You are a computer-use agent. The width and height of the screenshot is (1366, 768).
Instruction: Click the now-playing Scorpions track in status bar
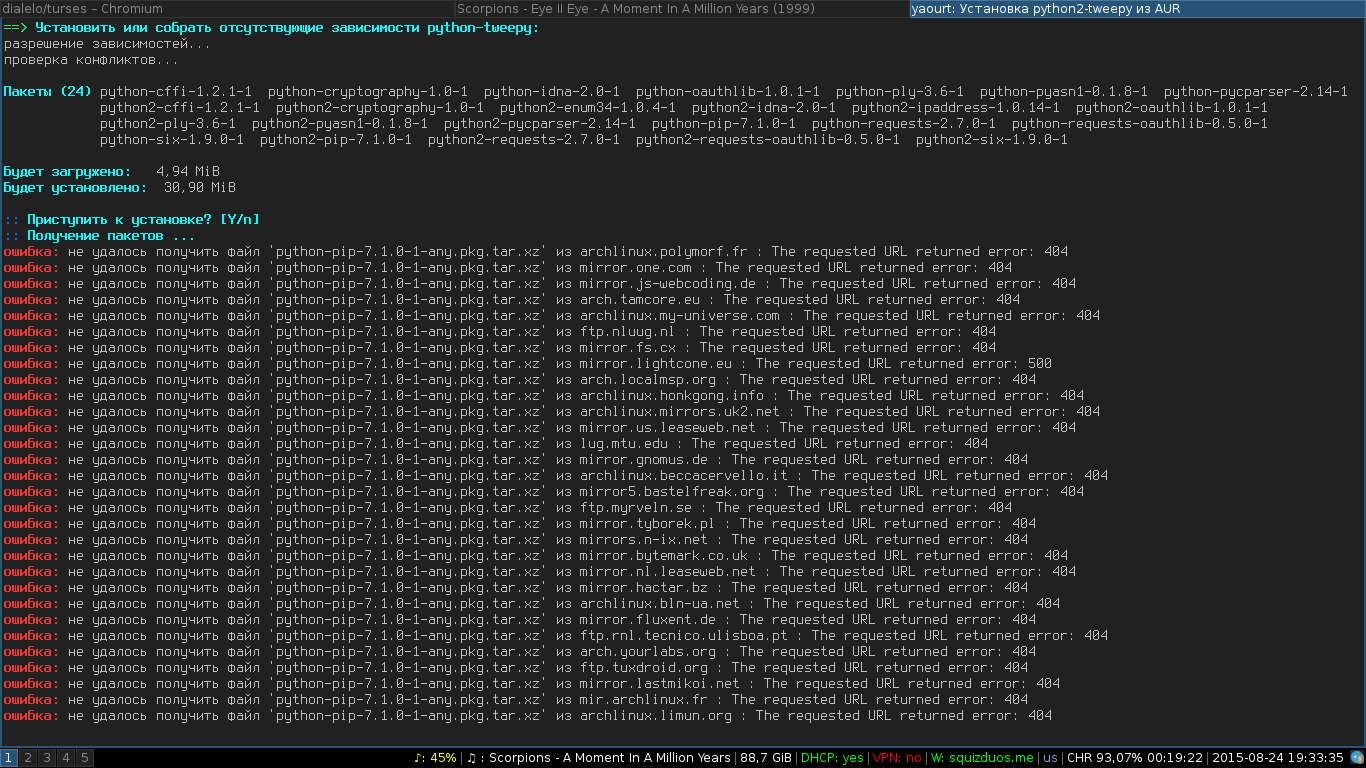(x=599, y=758)
